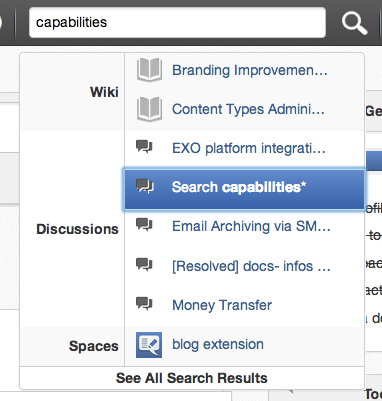Click the Discussions category label
The height and width of the screenshot is (401, 382).
click(x=77, y=229)
